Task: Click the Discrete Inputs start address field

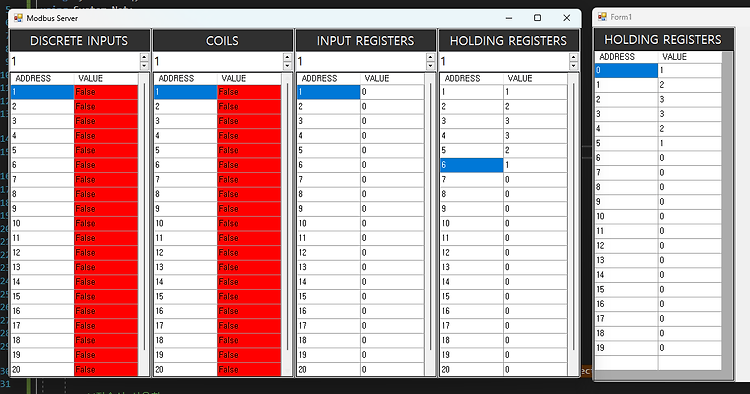Action: 75,61
